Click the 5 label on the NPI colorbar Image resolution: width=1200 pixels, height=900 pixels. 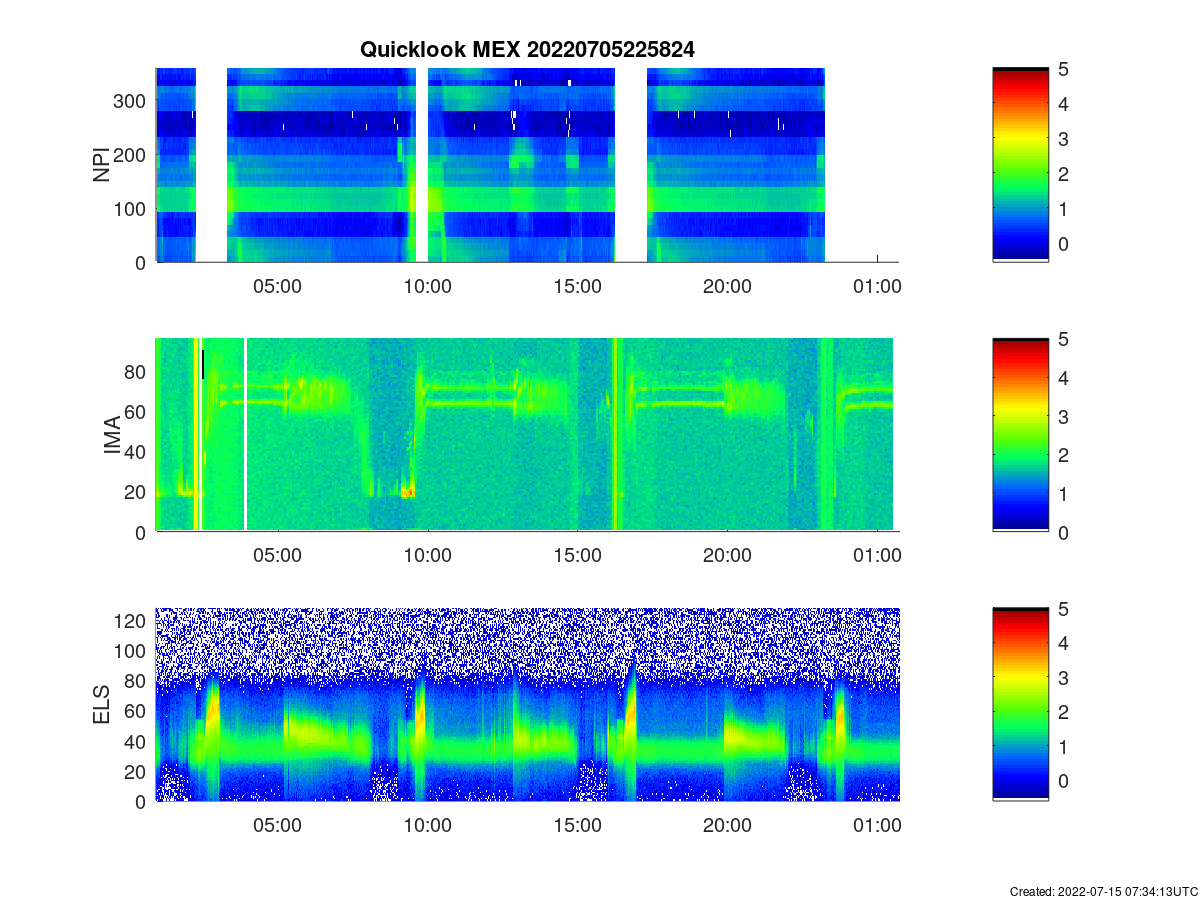(1065, 69)
